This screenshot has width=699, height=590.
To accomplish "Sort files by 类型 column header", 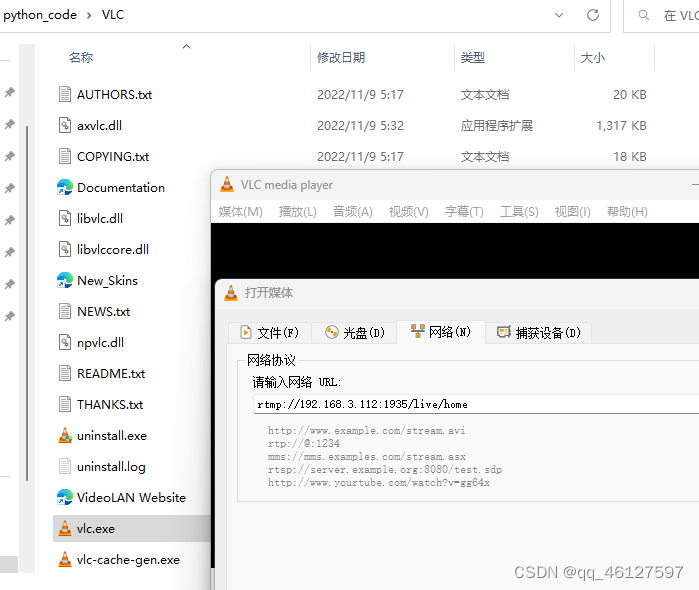I will pyautogui.click(x=473, y=58).
